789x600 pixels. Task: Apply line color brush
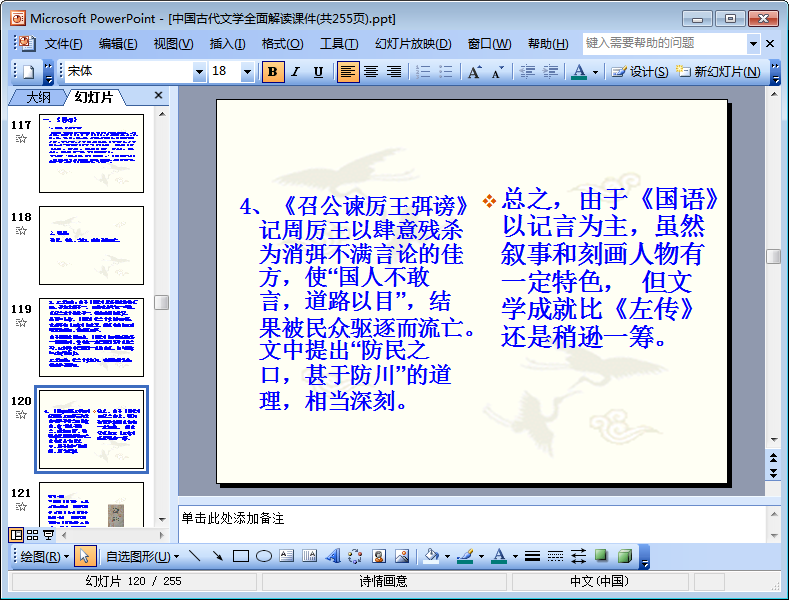point(465,556)
